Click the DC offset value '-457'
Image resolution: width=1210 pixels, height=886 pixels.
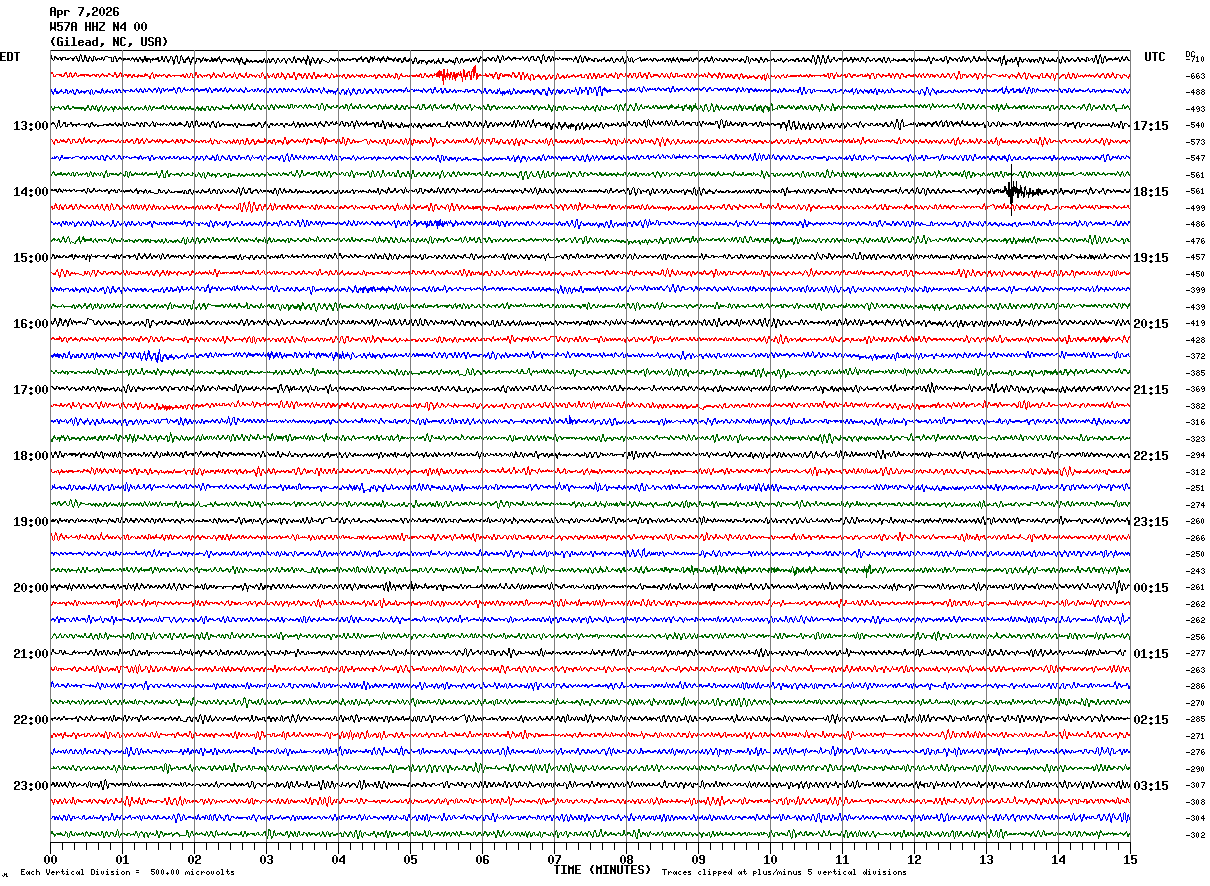tap(1195, 257)
